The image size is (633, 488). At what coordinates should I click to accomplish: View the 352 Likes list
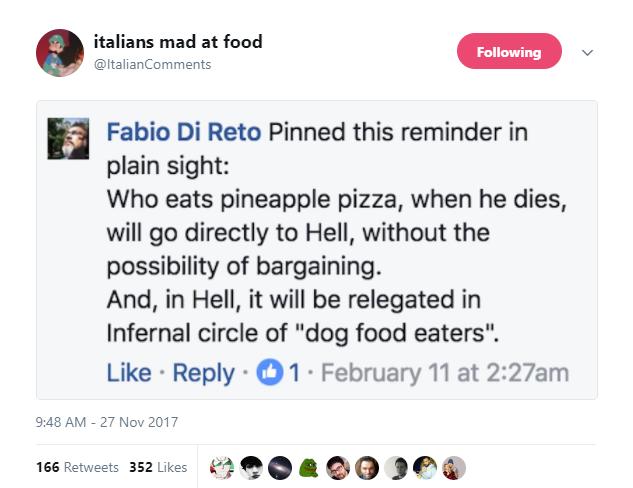[x=158, y=467]
